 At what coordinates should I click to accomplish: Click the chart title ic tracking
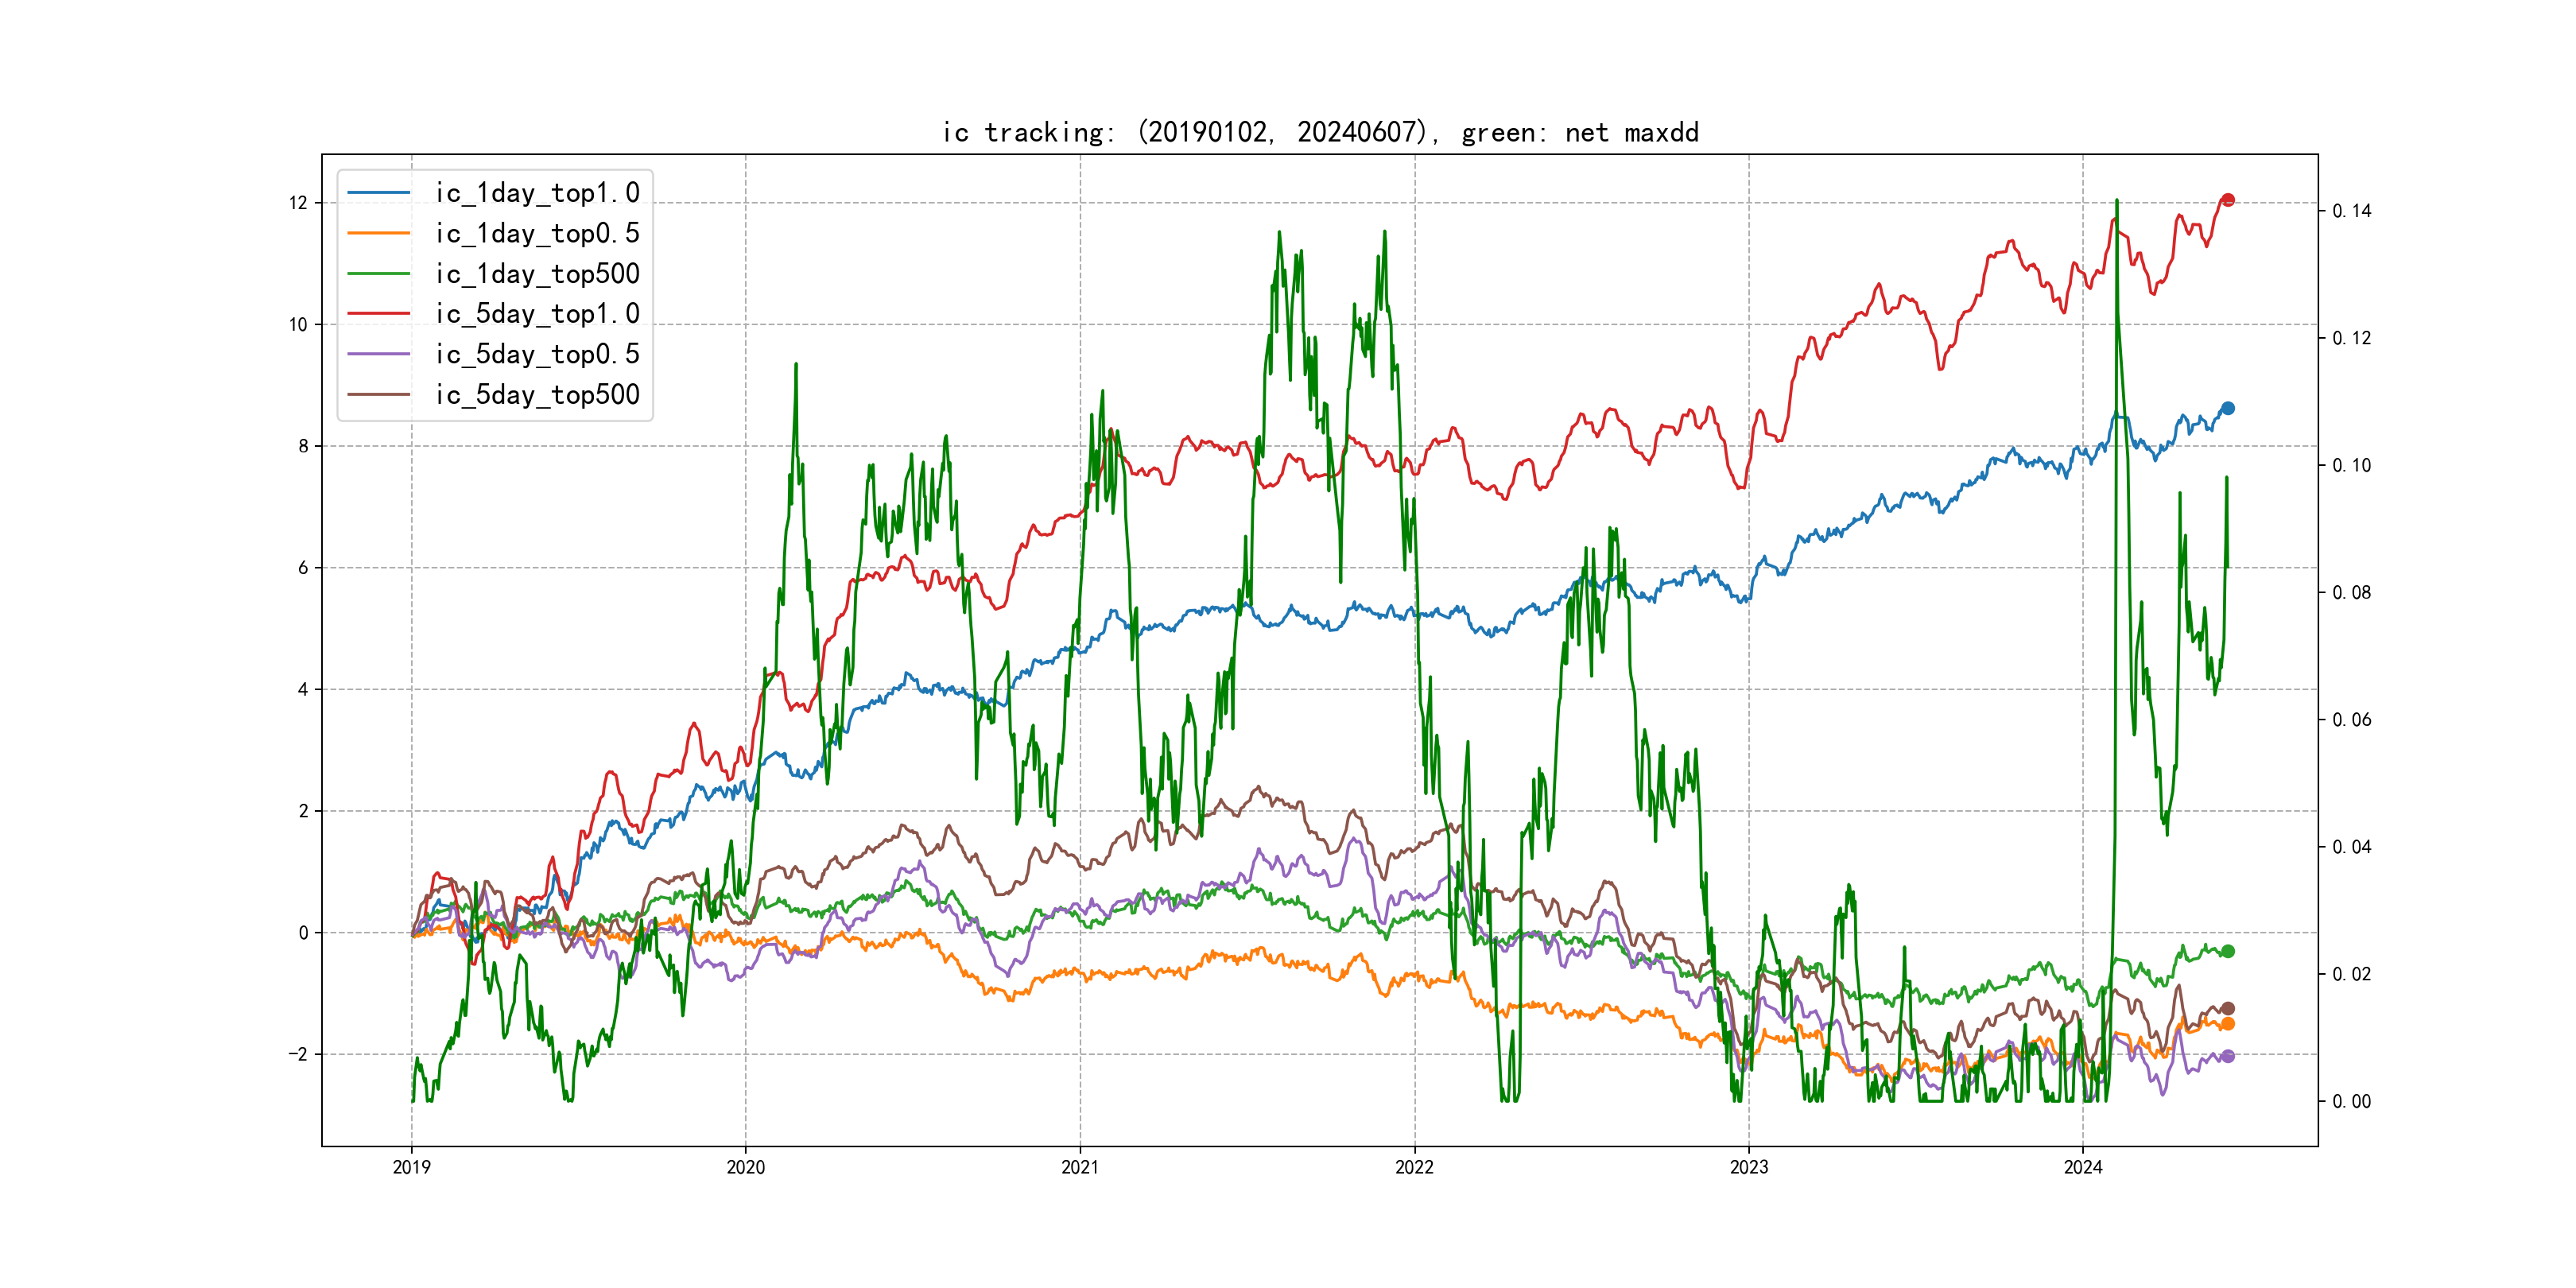[x=1320, y=132]
